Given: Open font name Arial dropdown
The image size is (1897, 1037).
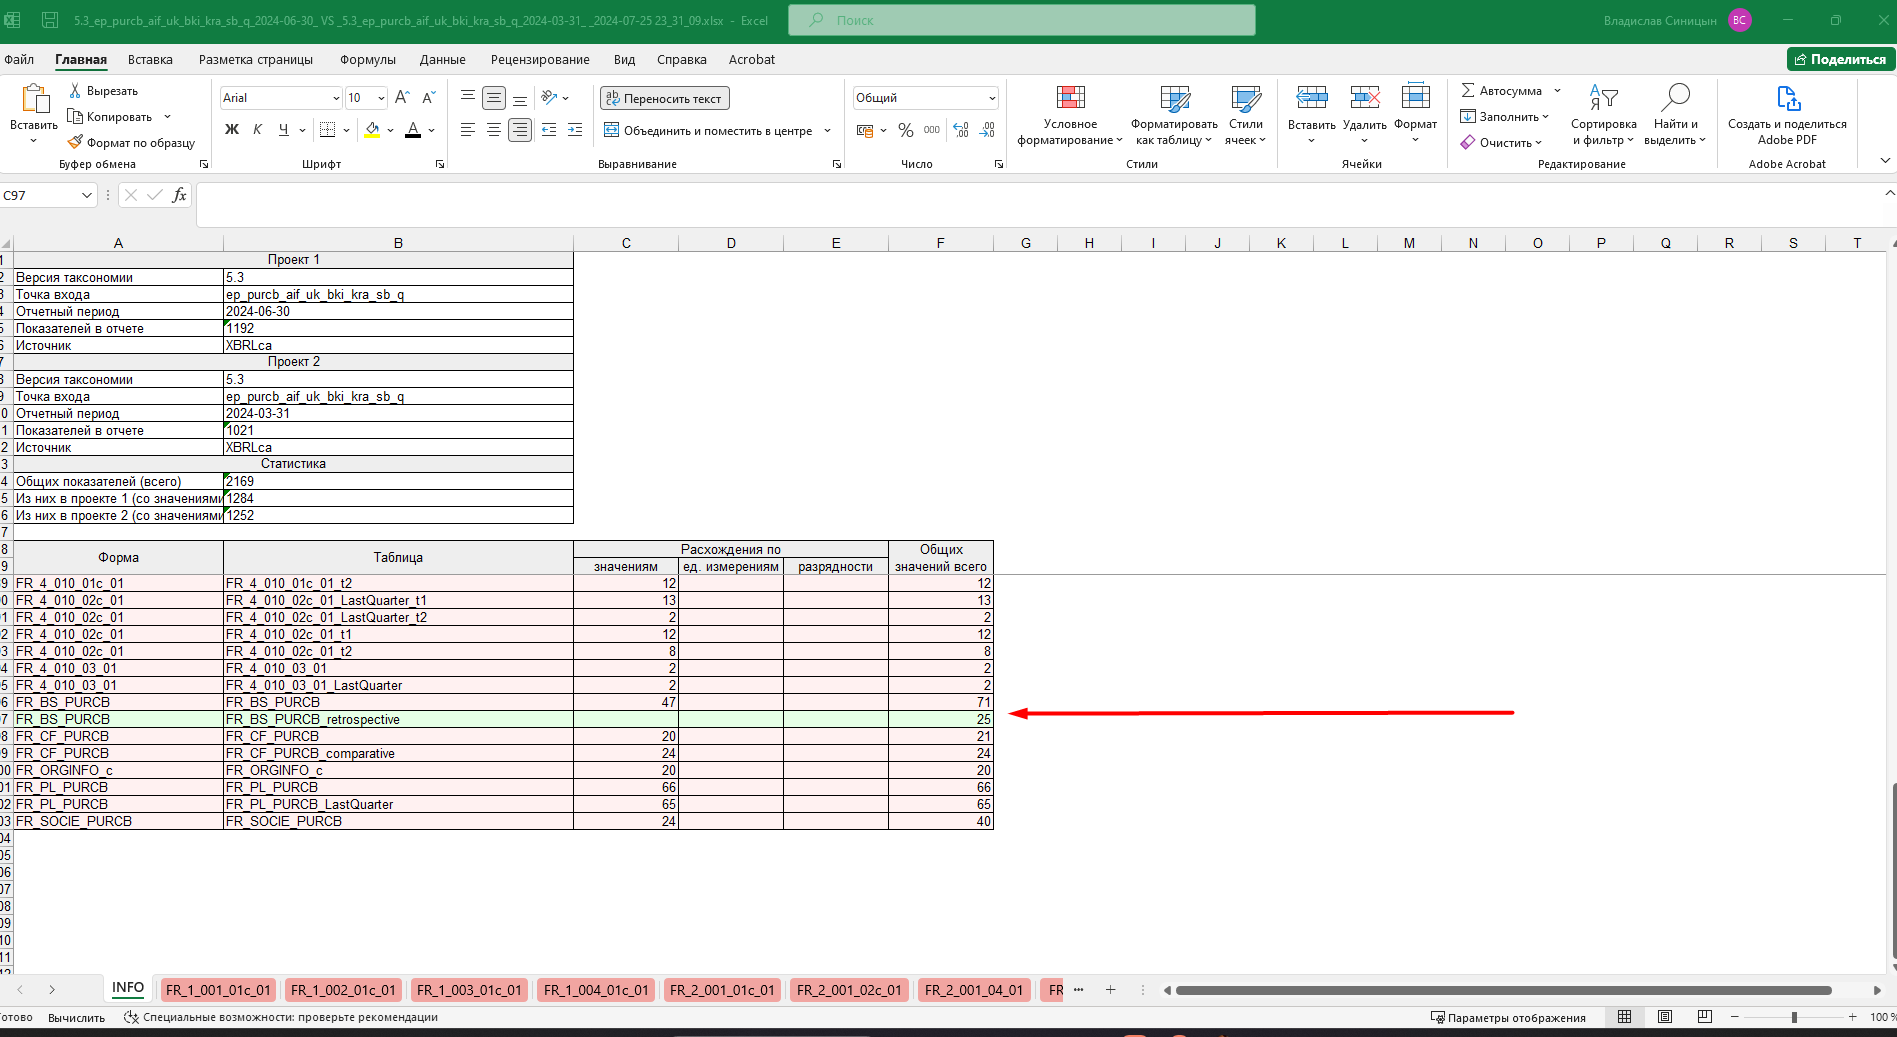Looking at the screenshot, I should coord(336,98).
